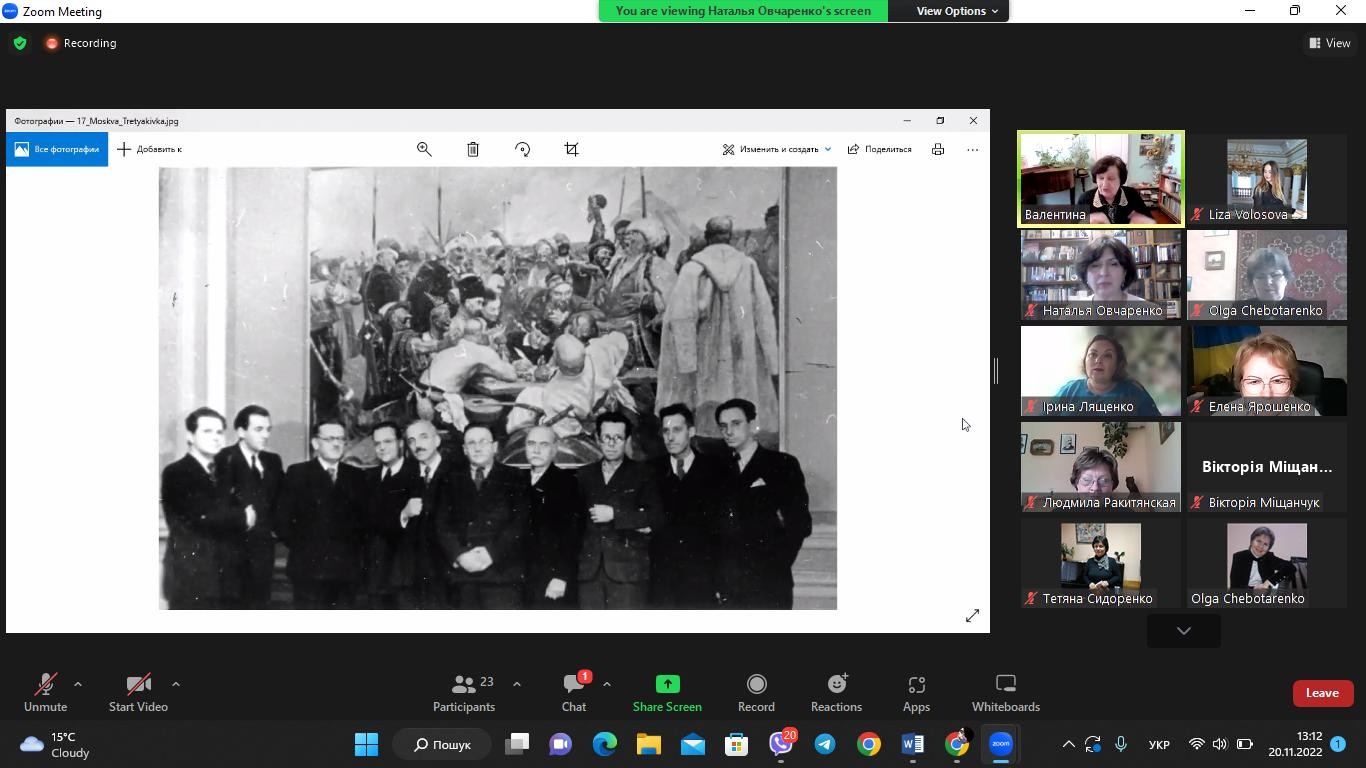Show hidden system tray icons
The height and width of the screenshot is (768, 1366).
[x=1068, y=744]
